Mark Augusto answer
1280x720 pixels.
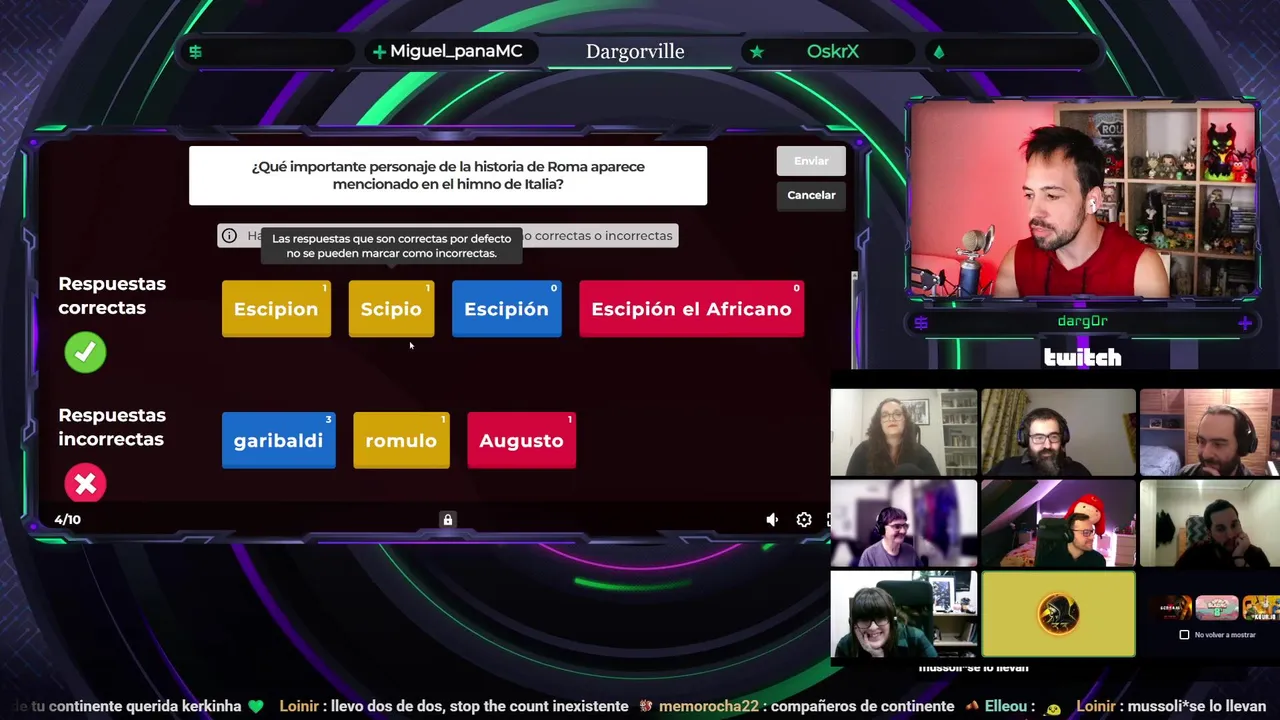pyautogui.click(x=521, y=441)
